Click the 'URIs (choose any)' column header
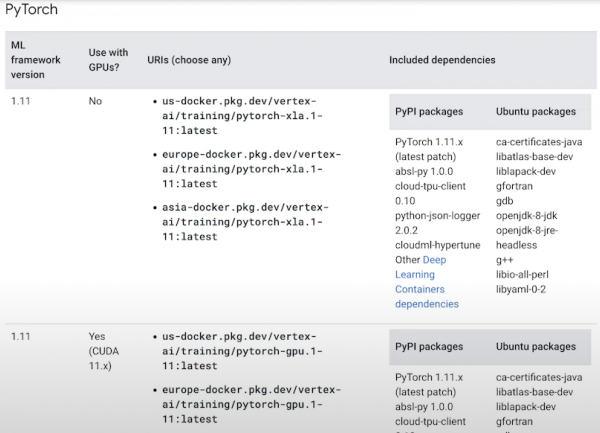 (189, 60)
